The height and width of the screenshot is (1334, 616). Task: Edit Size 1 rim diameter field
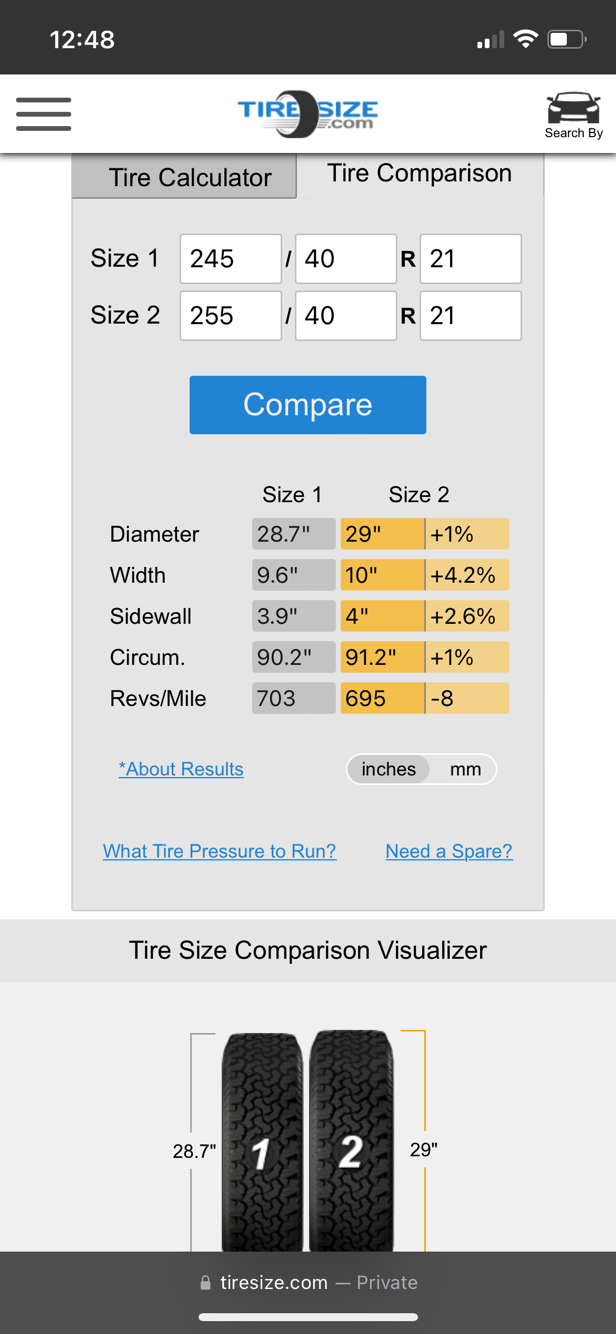470,259
